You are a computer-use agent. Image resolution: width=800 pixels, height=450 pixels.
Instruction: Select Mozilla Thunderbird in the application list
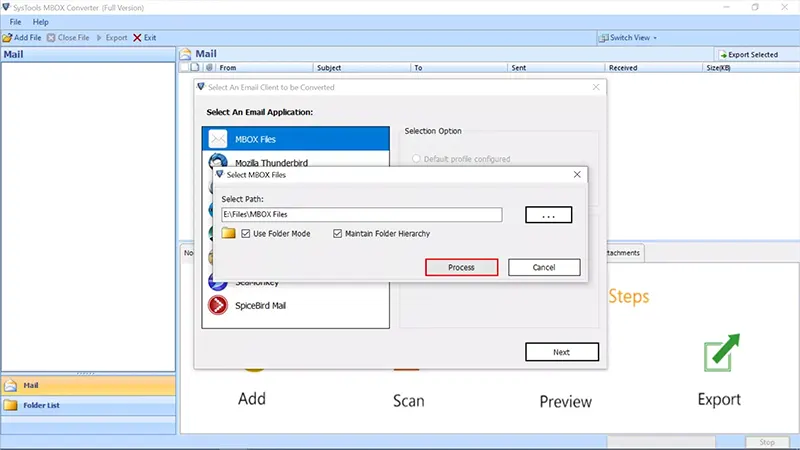pos(295,163)
